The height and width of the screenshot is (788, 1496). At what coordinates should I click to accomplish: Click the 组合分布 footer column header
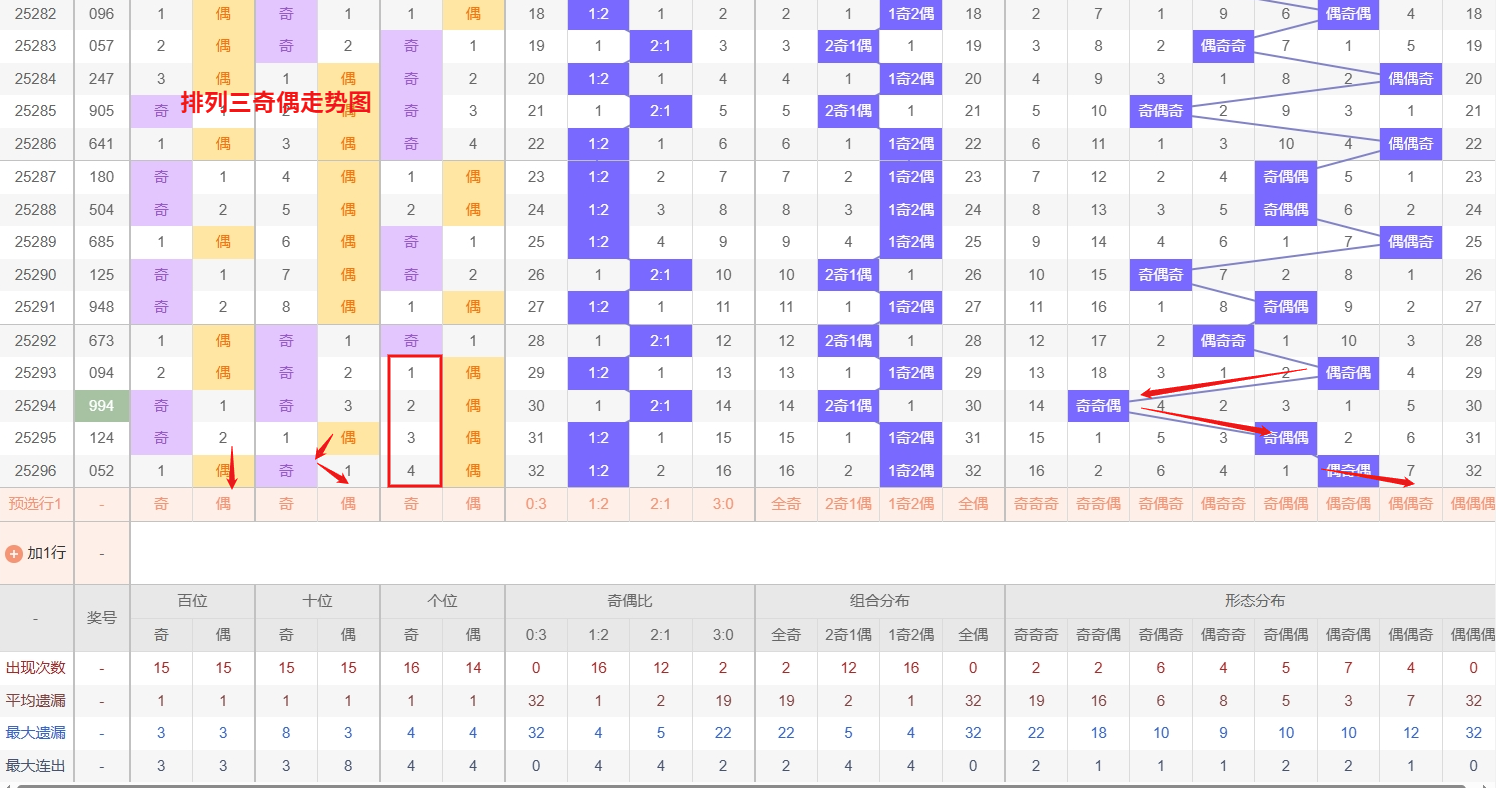(879, 601)
